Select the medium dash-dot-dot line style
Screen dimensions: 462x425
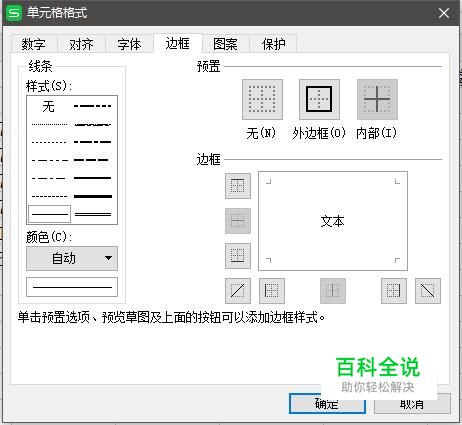pos(93,106)
